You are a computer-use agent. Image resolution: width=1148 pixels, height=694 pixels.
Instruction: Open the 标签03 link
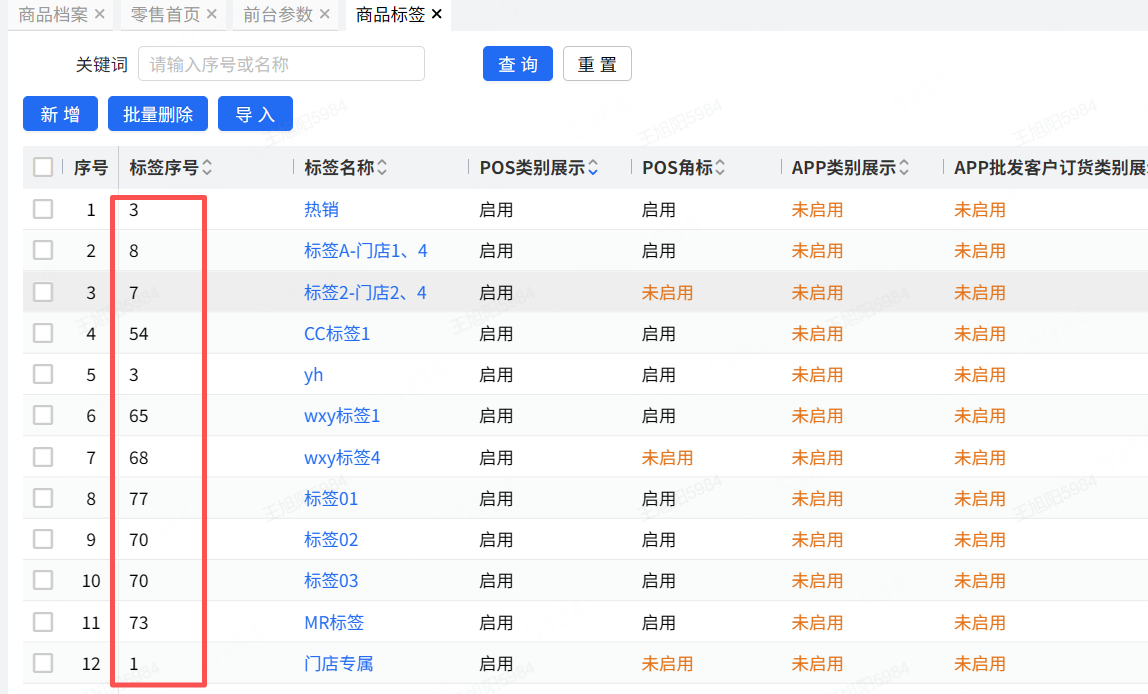click(331, 581)
